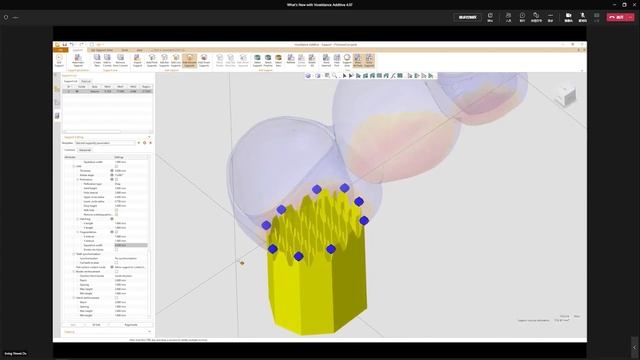The height and width of the screenshot is (360, 640).
Task: Collapse the Perforations tree group
Action: (78, 179)
